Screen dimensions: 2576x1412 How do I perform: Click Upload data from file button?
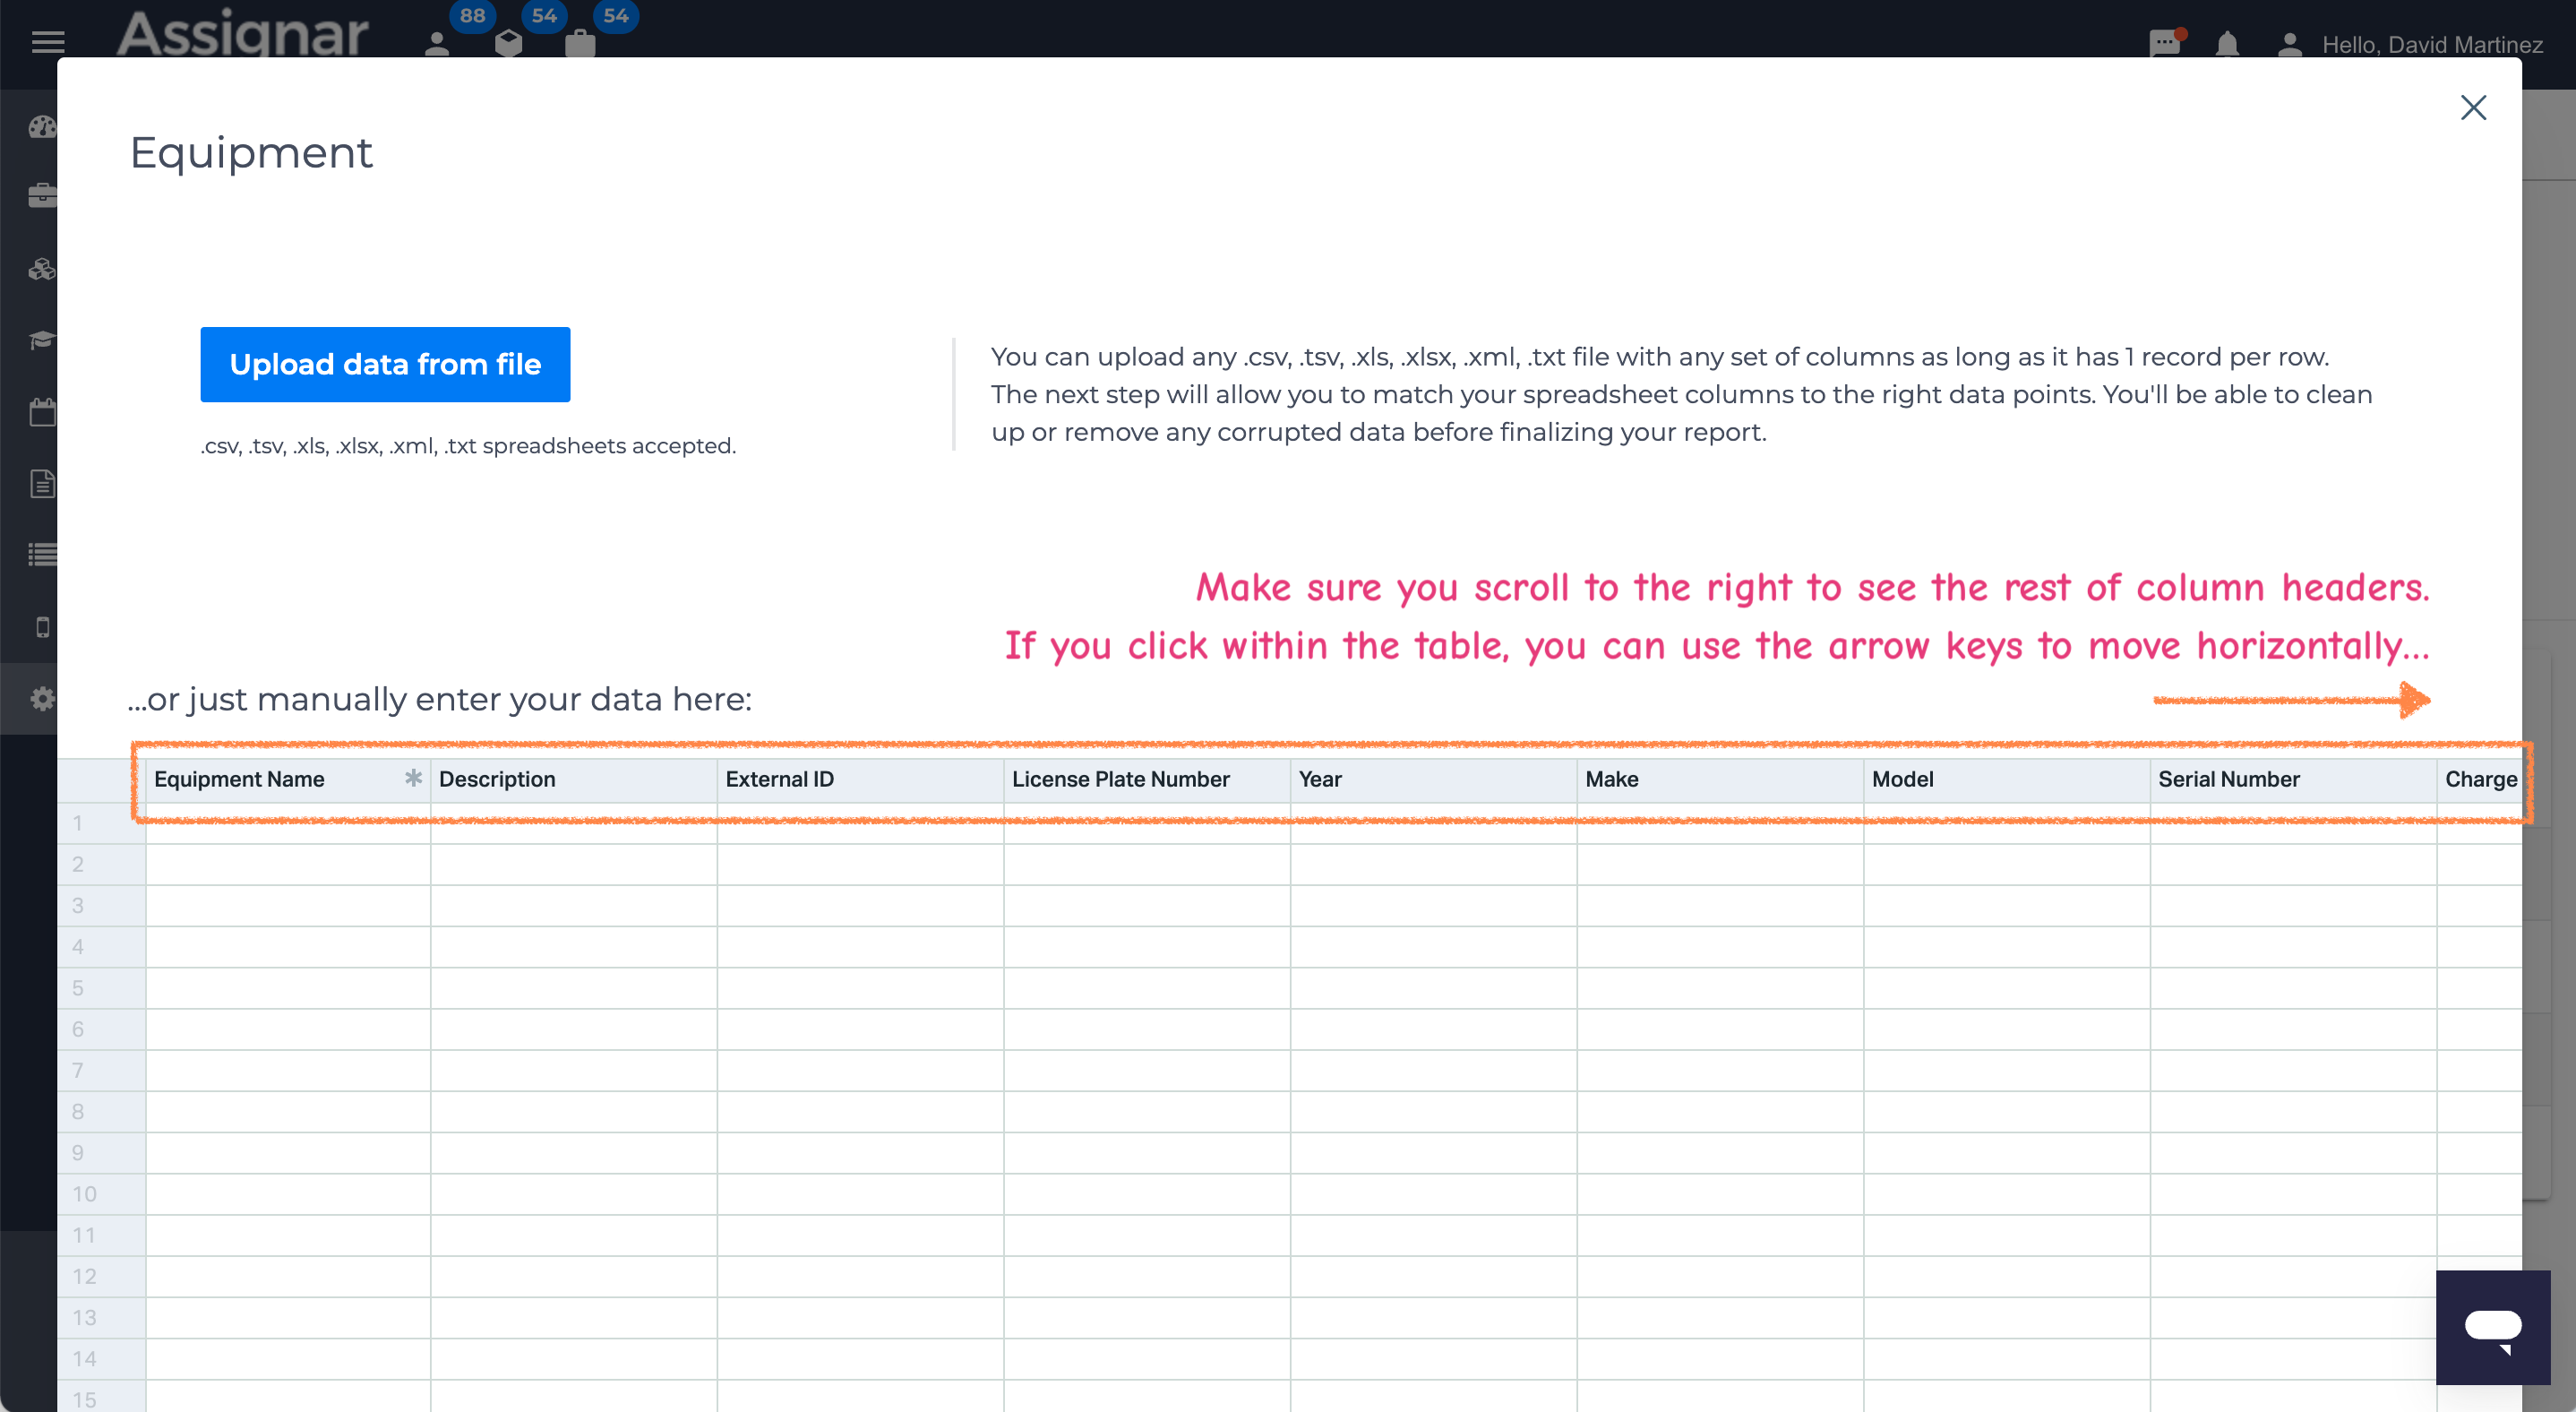point(385,364)
